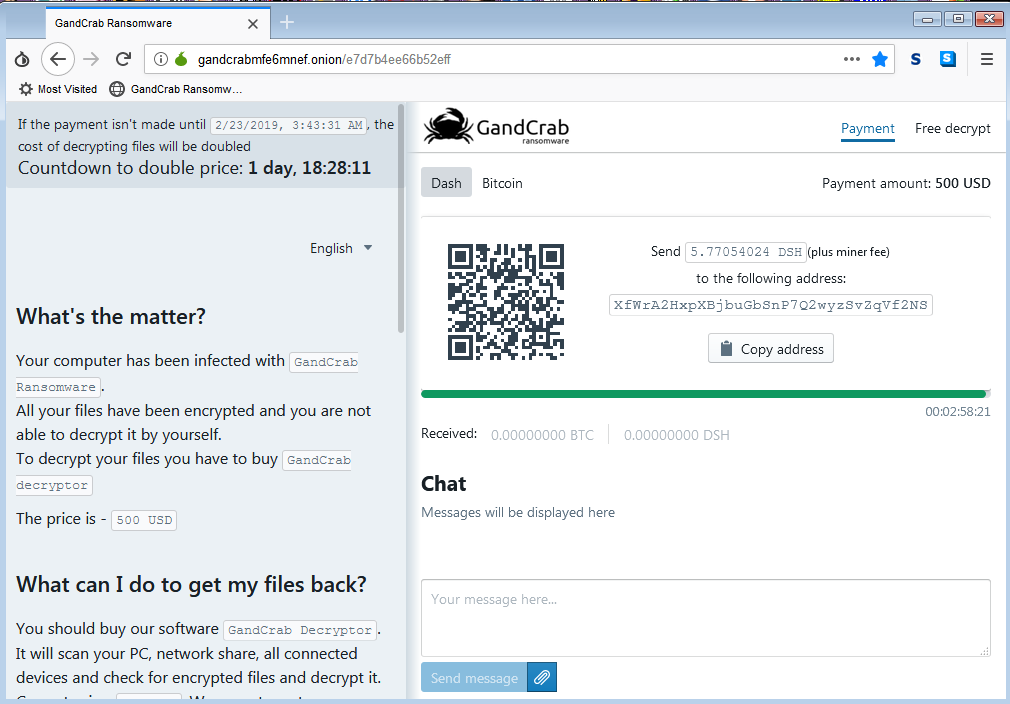Open a new browser tab
Screen dimensions: 1010x704
tap(287, 23)
